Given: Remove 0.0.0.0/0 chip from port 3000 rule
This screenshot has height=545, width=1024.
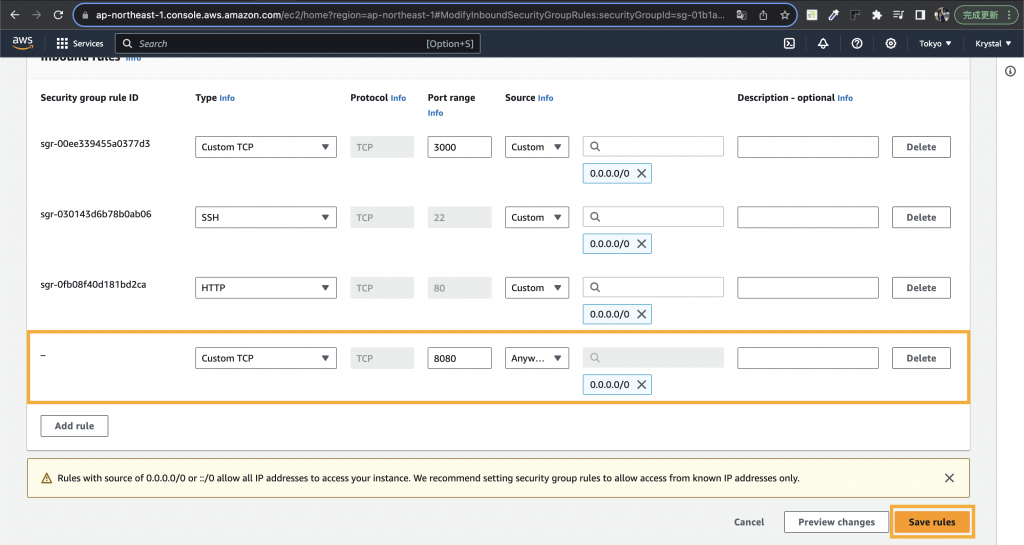Looking at the screenshot, I should (x=641, y=173).
